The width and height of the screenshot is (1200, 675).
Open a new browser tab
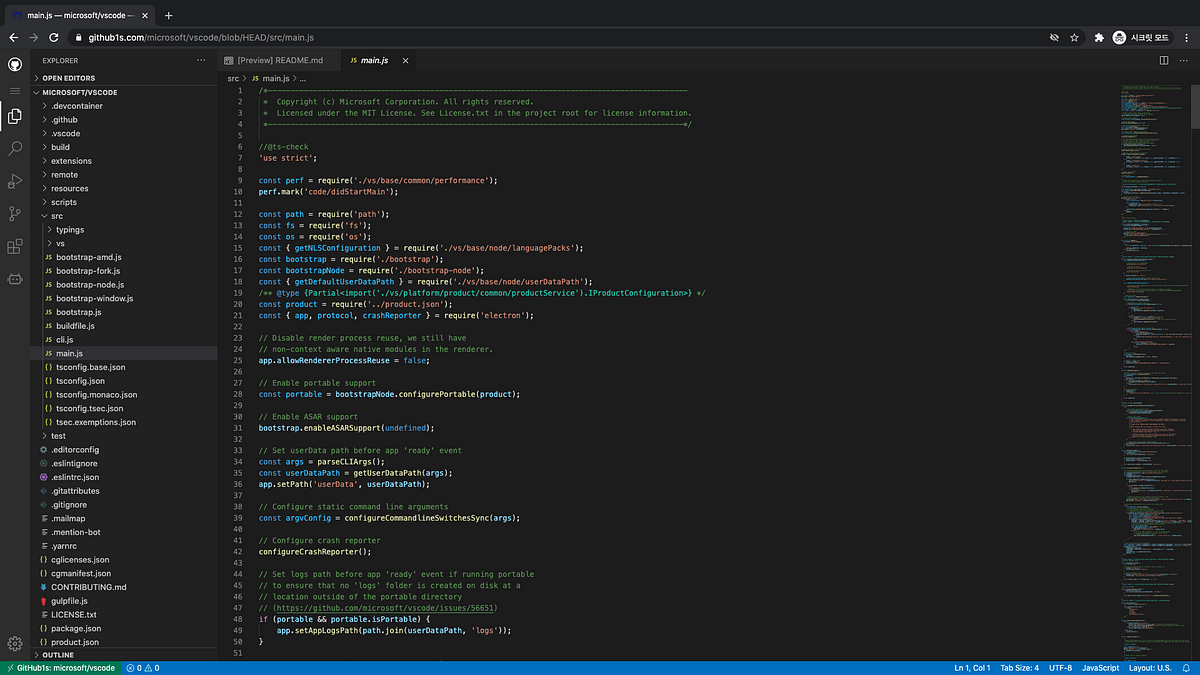coord(168,16)
